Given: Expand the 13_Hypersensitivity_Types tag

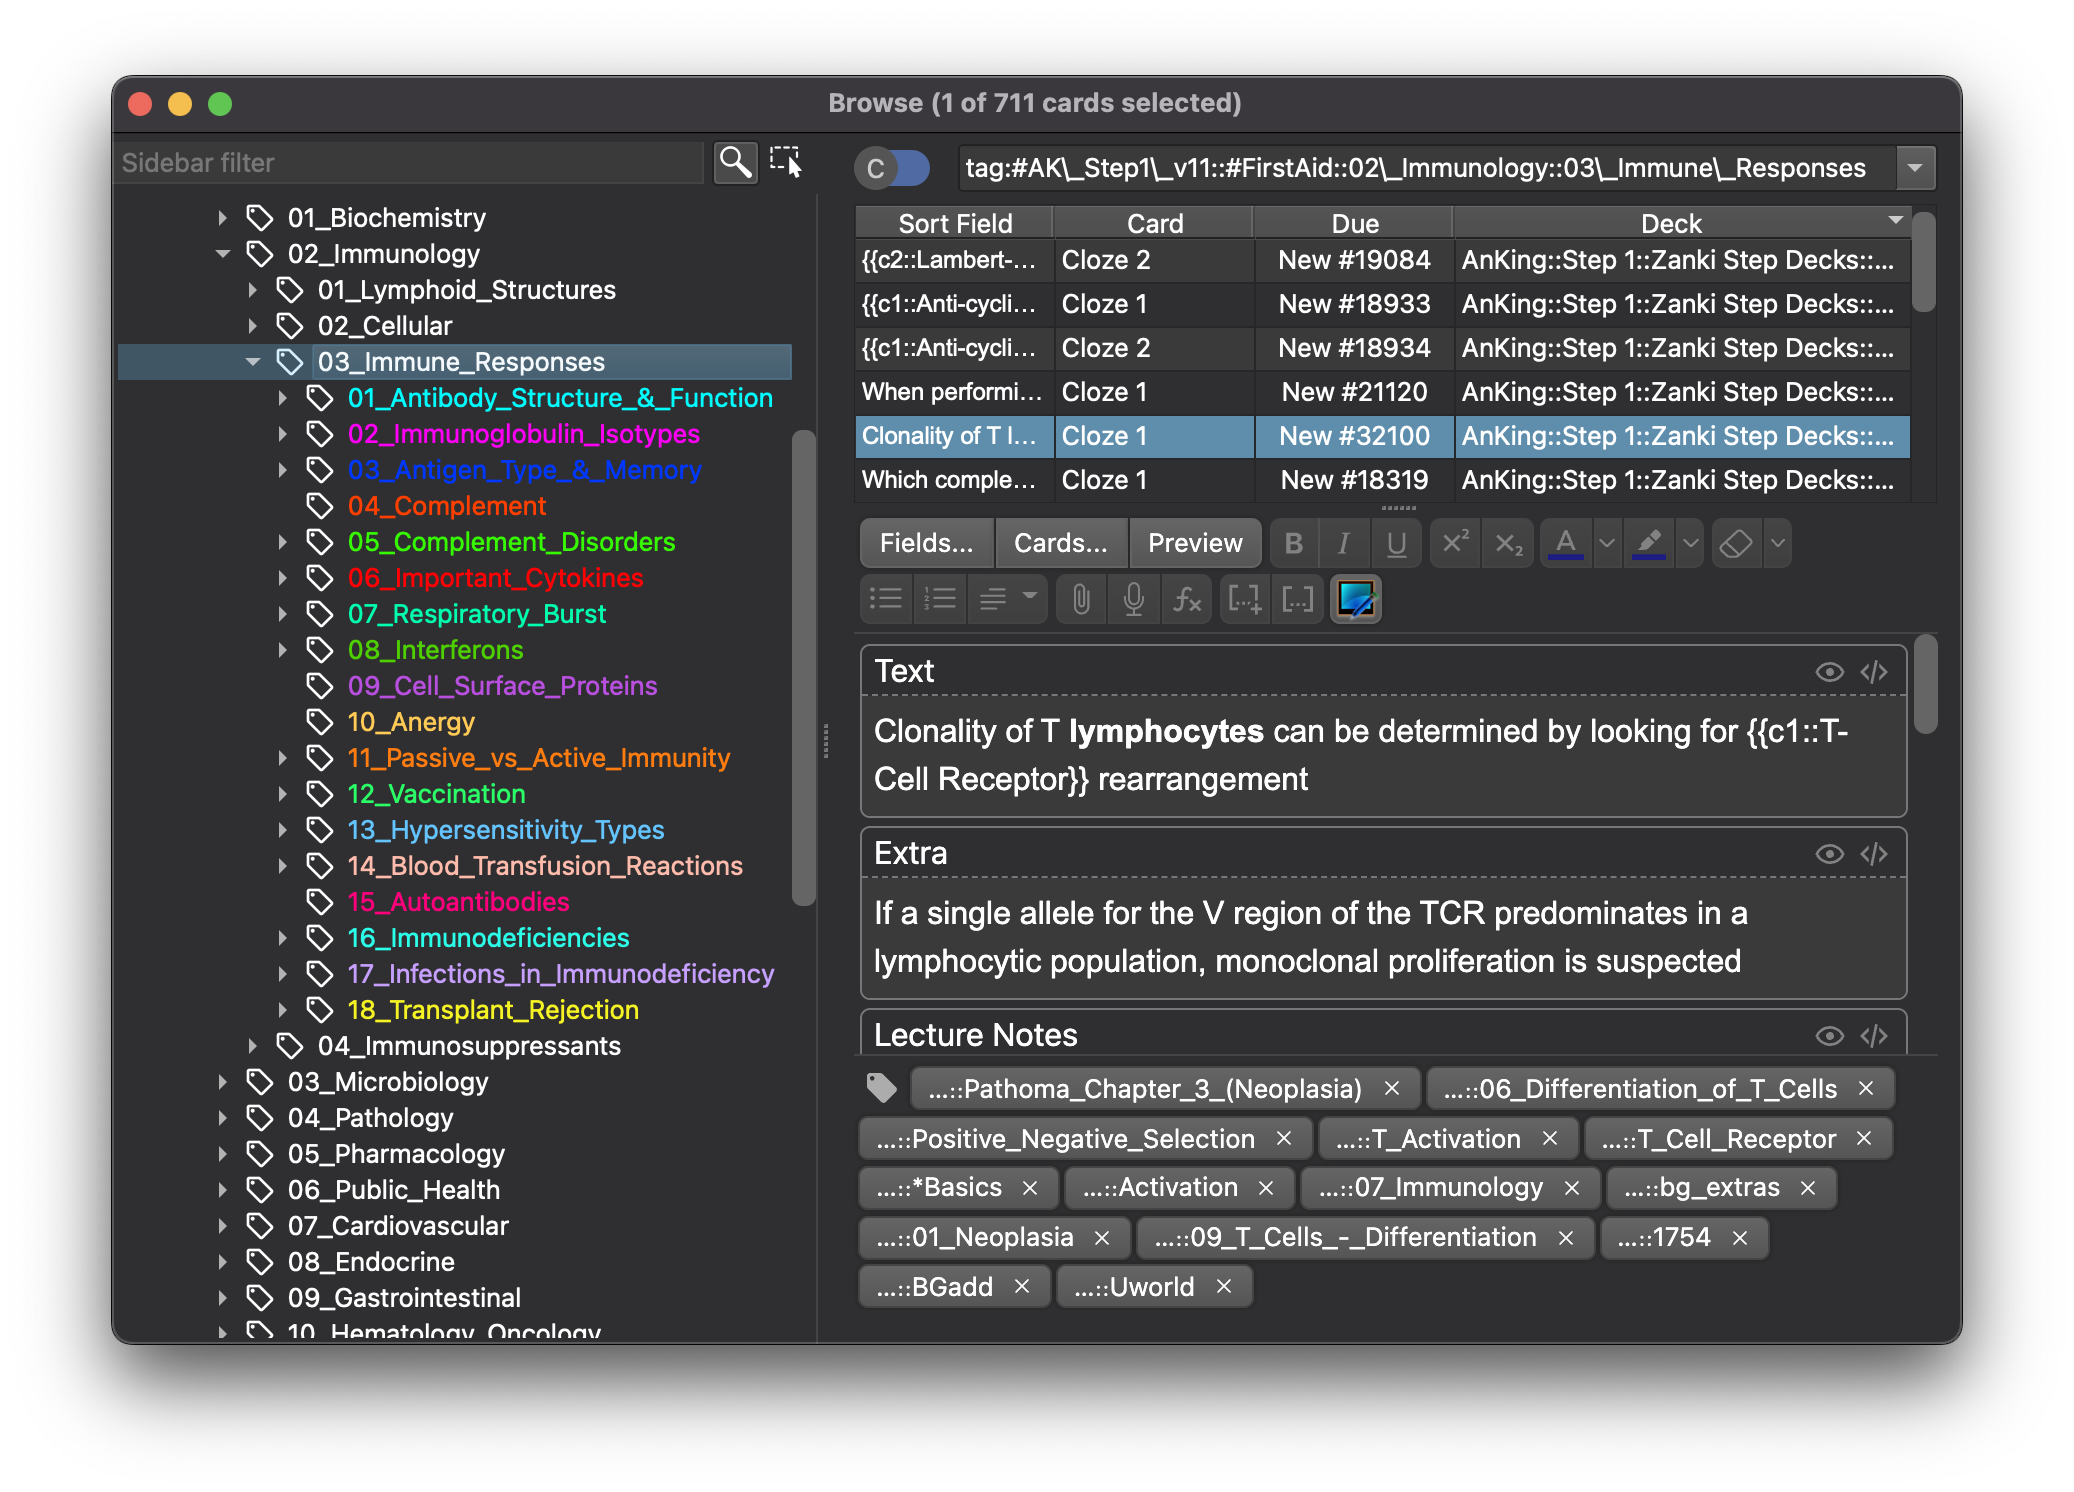Looking at the screenshot, I should pos(283,830).
